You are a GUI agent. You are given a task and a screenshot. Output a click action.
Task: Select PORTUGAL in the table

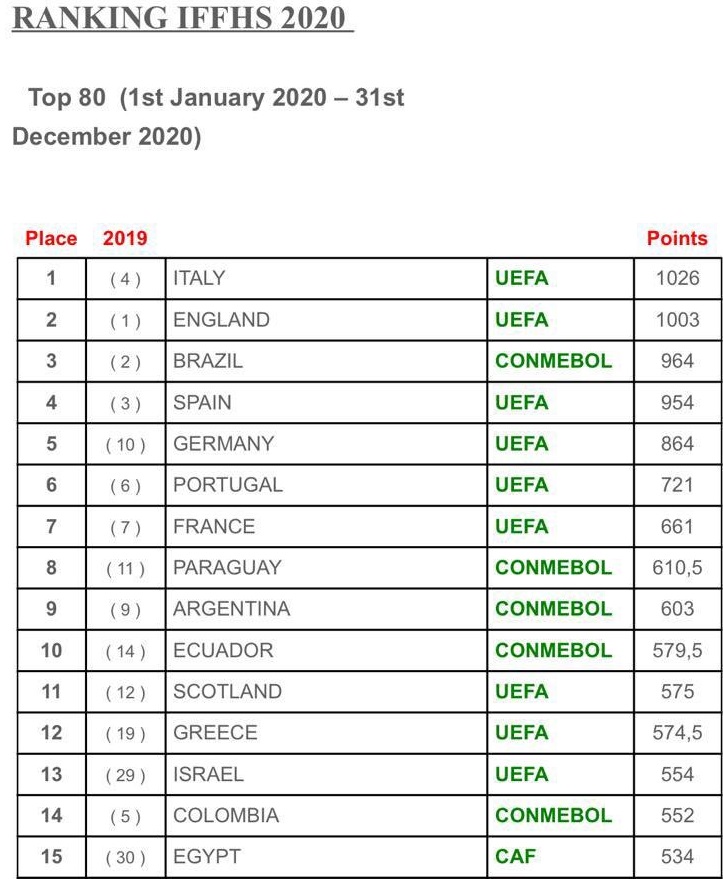(228, 485)
